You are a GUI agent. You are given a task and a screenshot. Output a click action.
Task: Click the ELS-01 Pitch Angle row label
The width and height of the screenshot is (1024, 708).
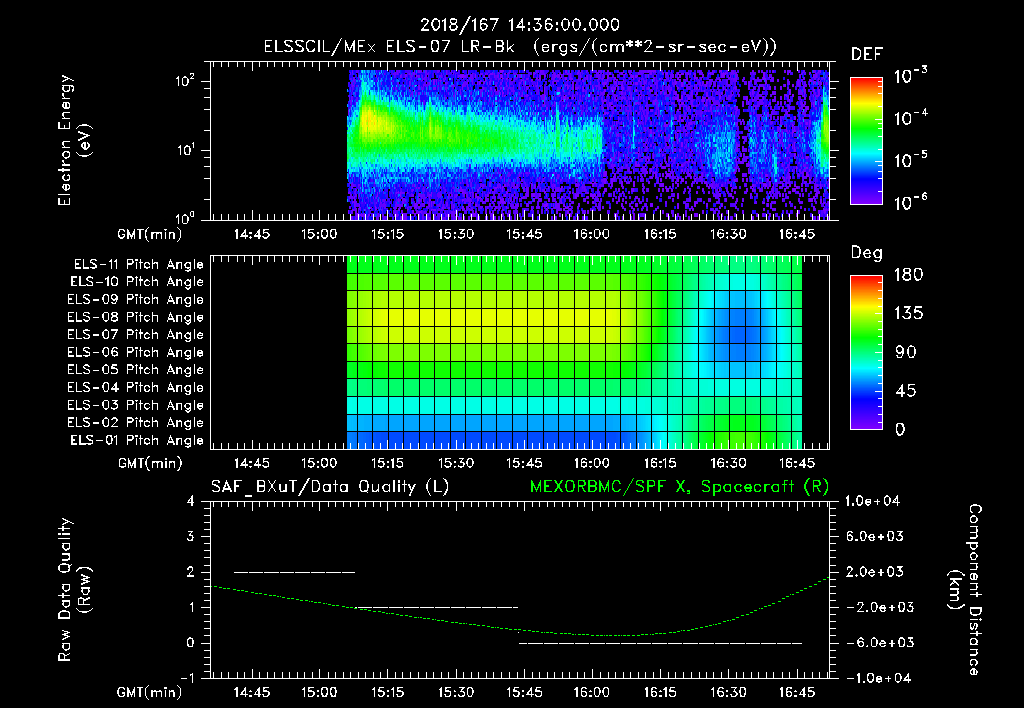136,441
